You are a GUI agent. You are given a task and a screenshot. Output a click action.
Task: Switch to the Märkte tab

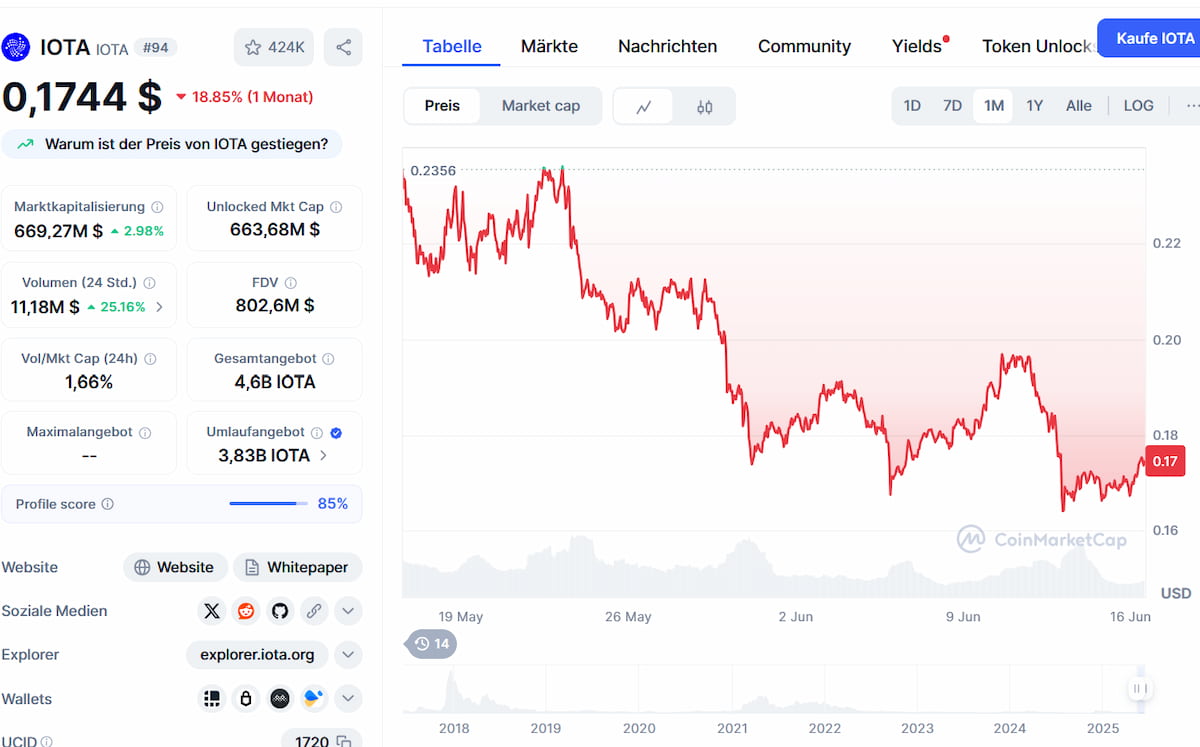tap(548, 46)
